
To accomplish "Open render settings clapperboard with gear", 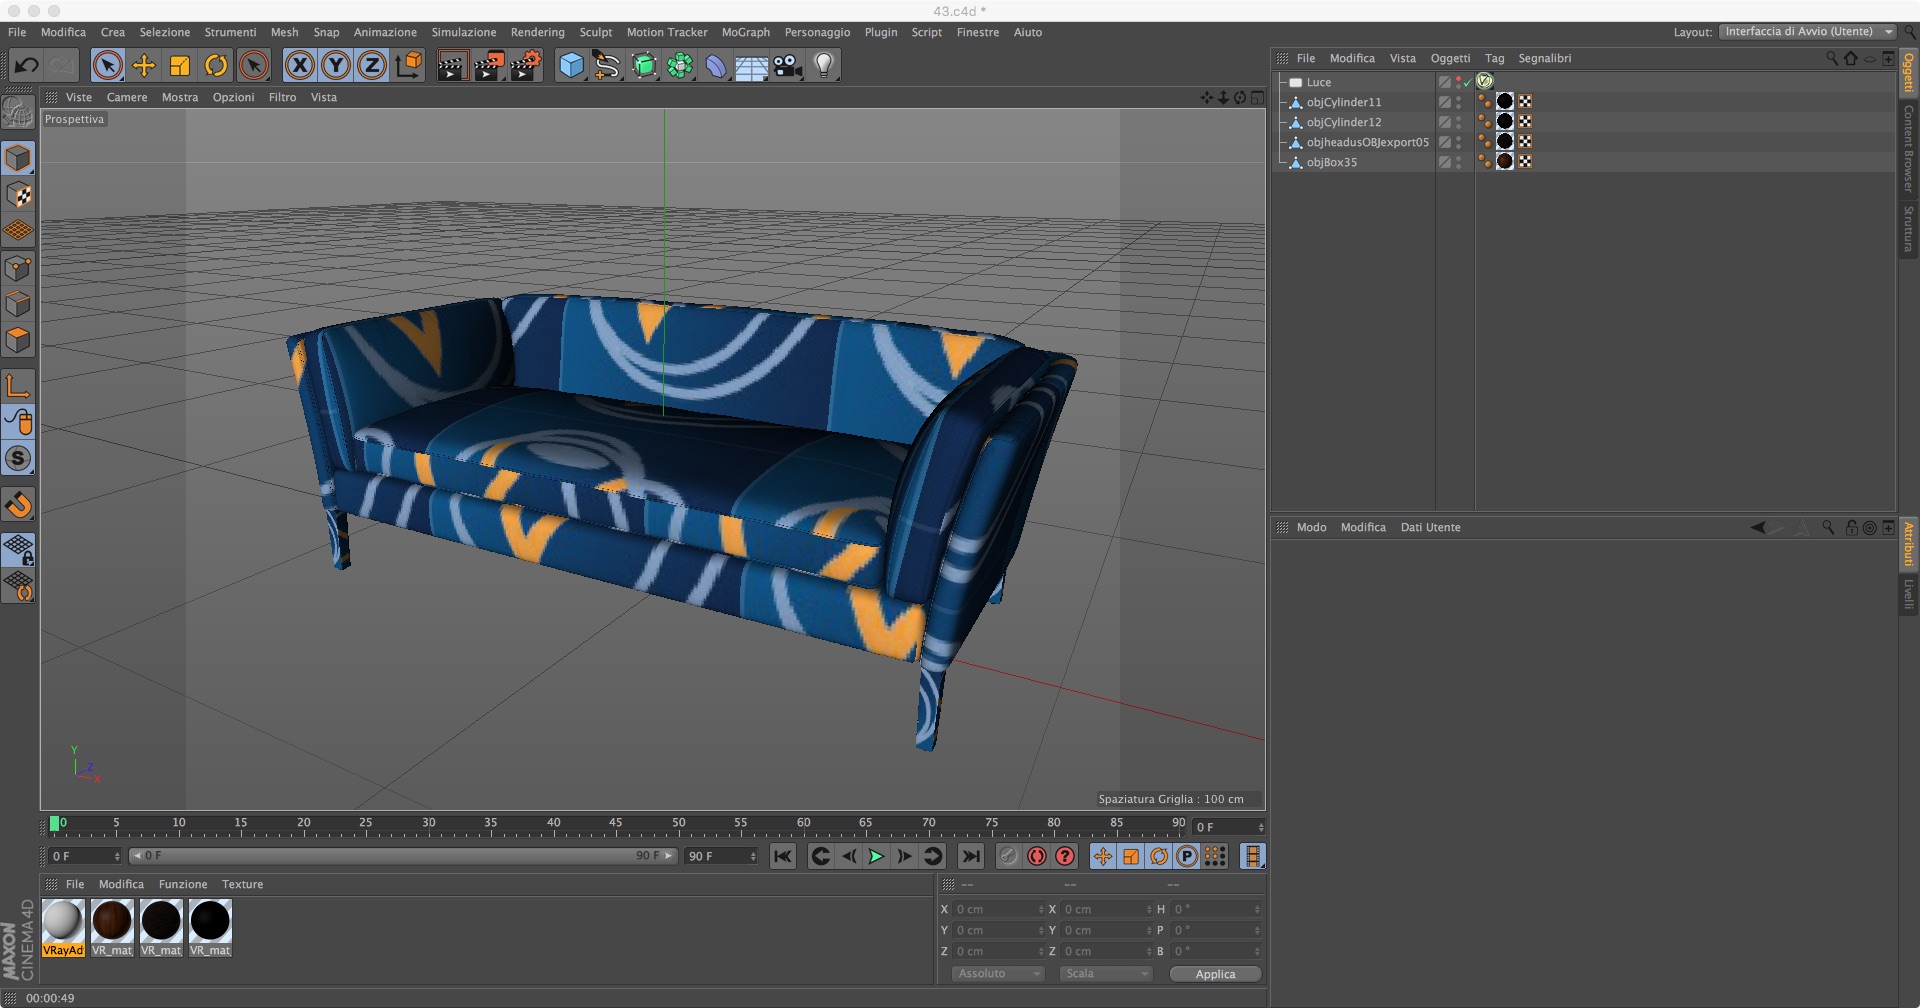I will (x=526, y=66).
